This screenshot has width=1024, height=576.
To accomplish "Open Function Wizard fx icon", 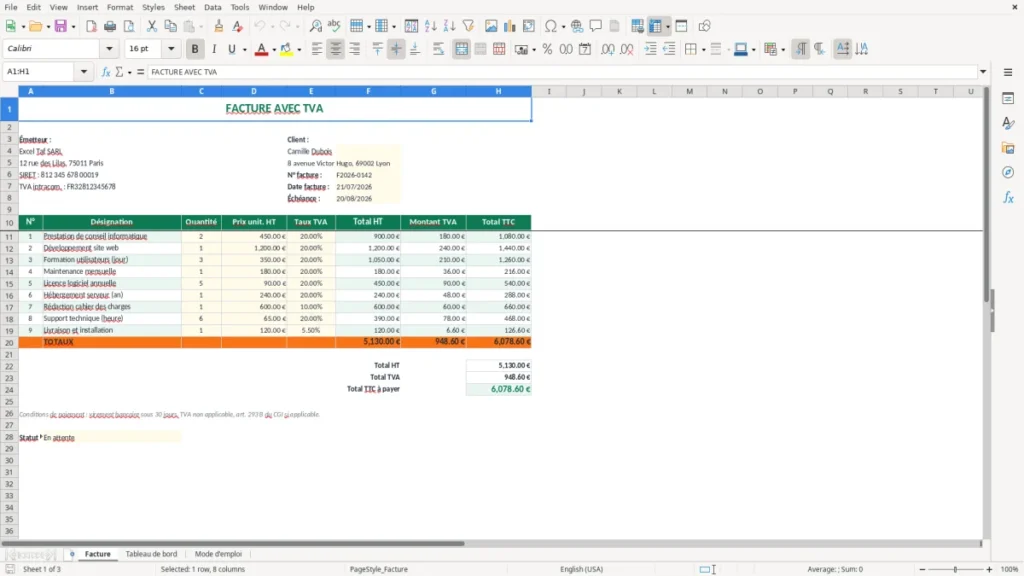I will tap(106, 72).
